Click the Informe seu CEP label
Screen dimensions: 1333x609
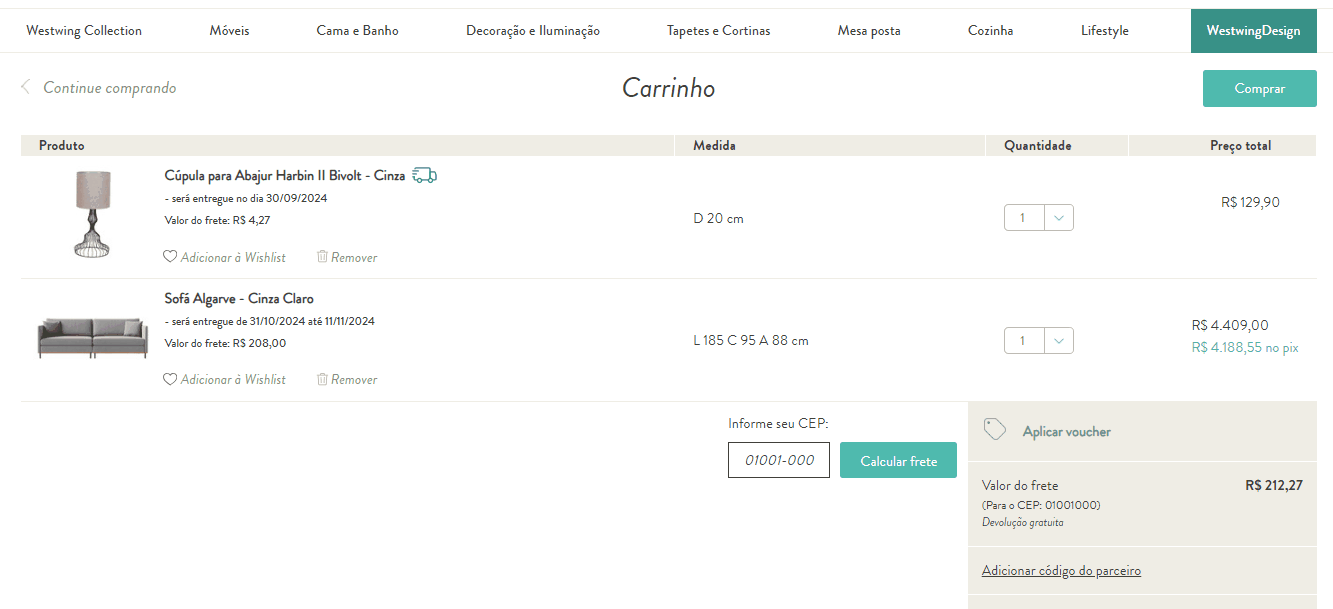click(779, 423)
